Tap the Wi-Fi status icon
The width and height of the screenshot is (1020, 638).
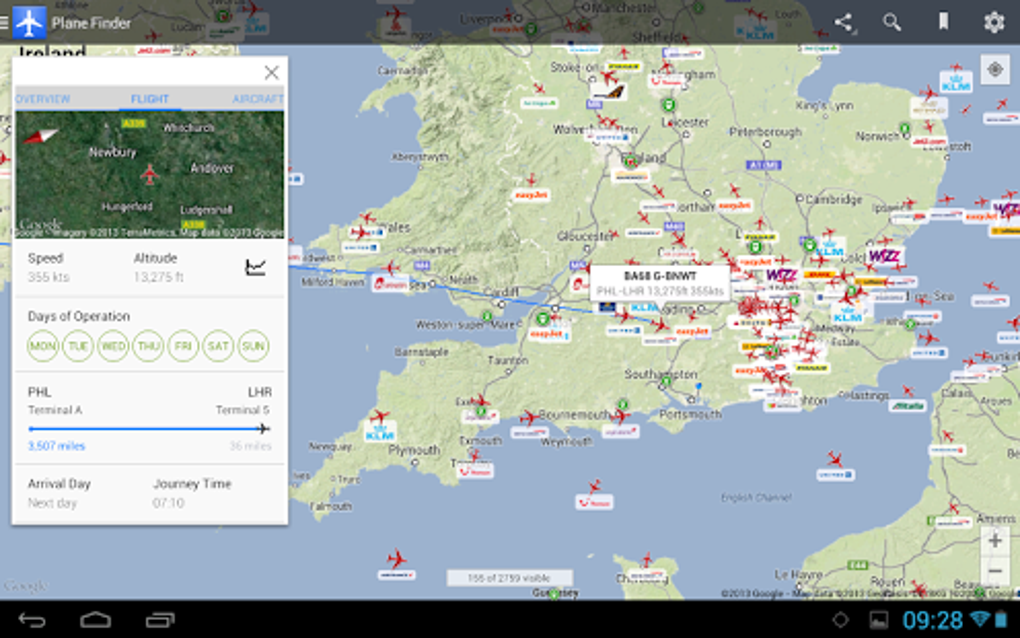coord(980,618)
